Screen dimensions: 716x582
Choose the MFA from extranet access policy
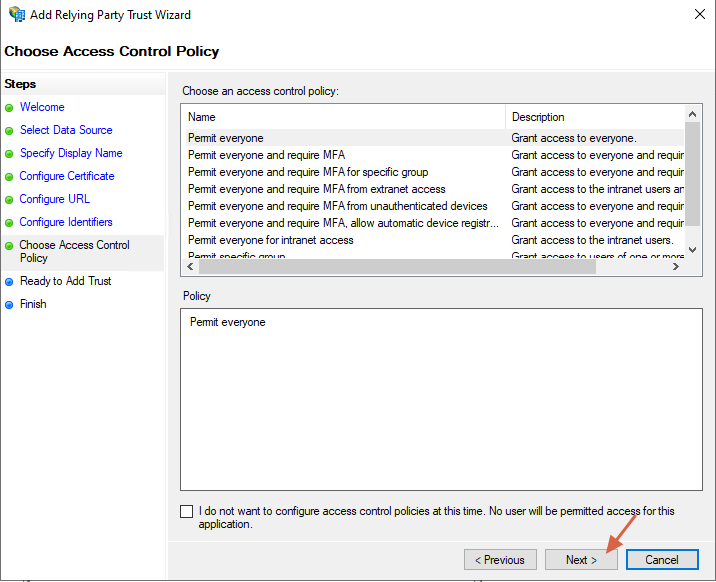[433, 189]
